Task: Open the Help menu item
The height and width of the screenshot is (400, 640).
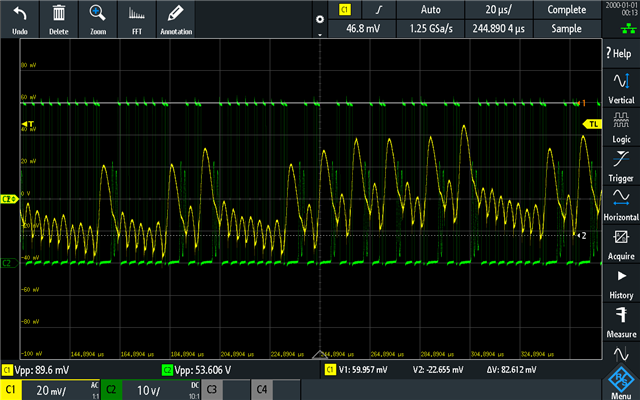Action: pyautogui.click(x=621, y=53)
